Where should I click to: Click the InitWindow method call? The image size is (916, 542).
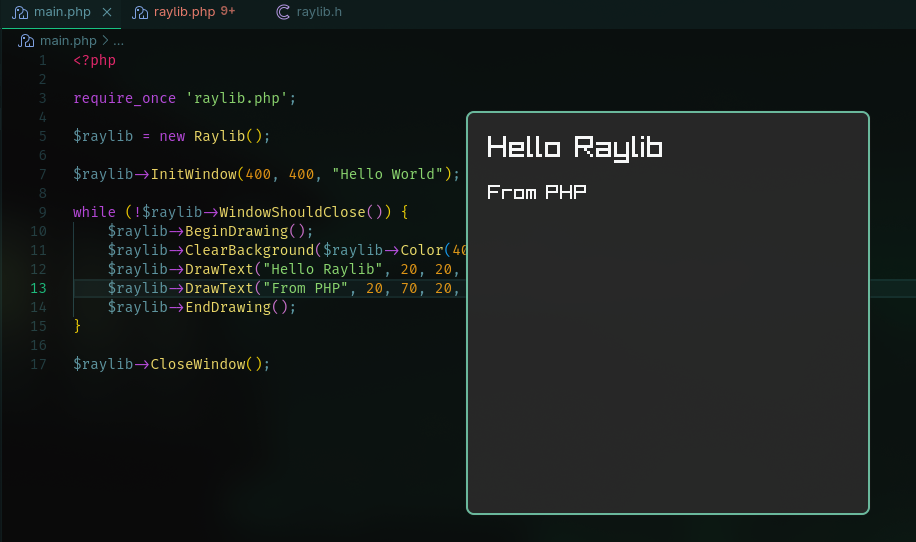tap(194, 174)
